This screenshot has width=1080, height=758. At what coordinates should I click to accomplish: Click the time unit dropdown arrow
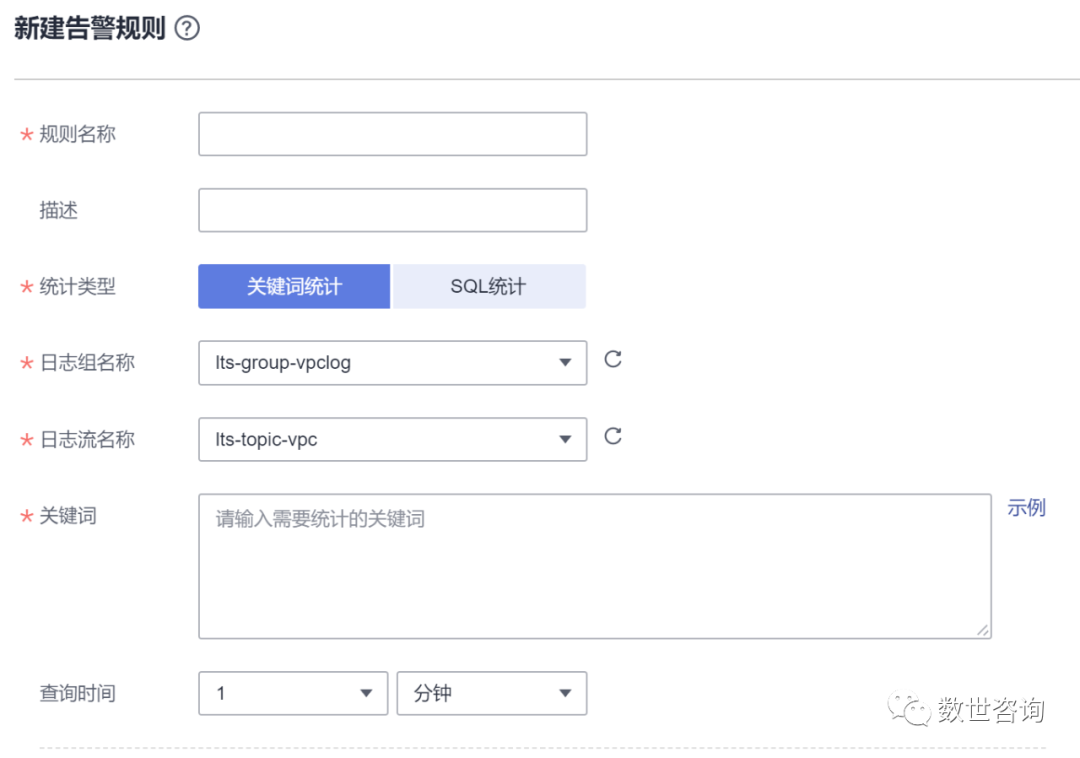pyautogui.click(x=565, y=693)
